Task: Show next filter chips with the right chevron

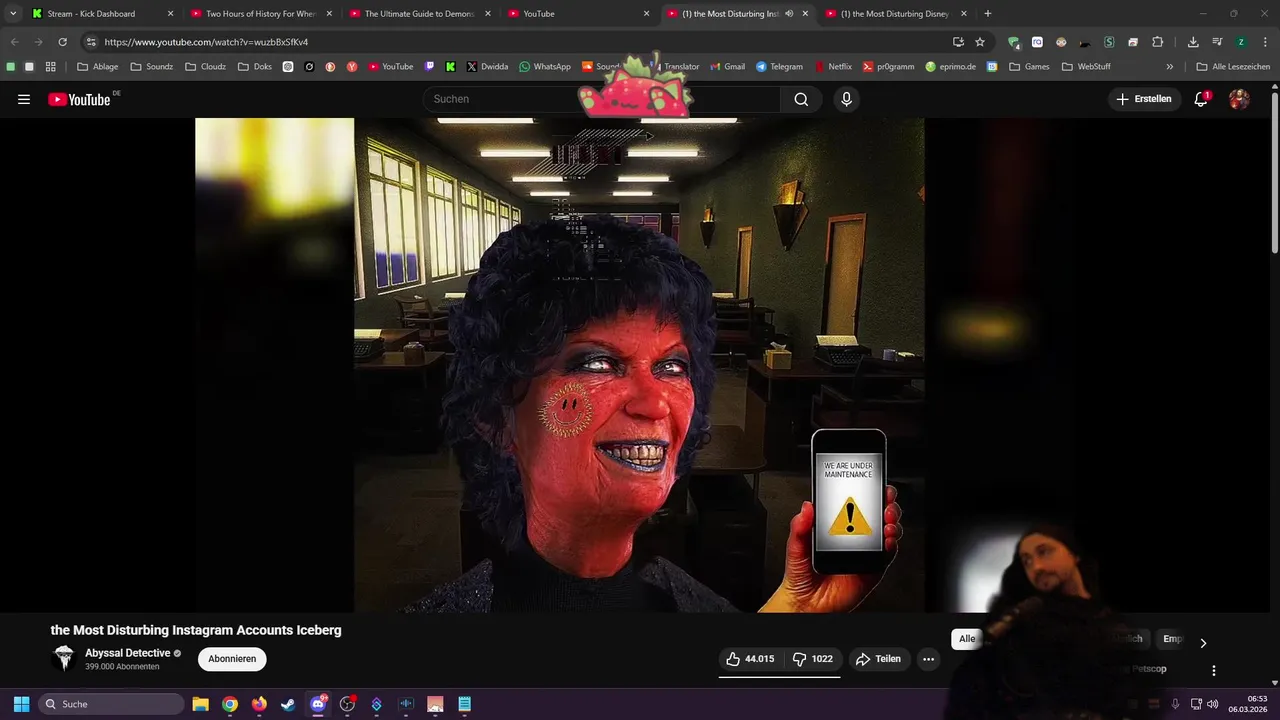Action: tap(1203, 643)
